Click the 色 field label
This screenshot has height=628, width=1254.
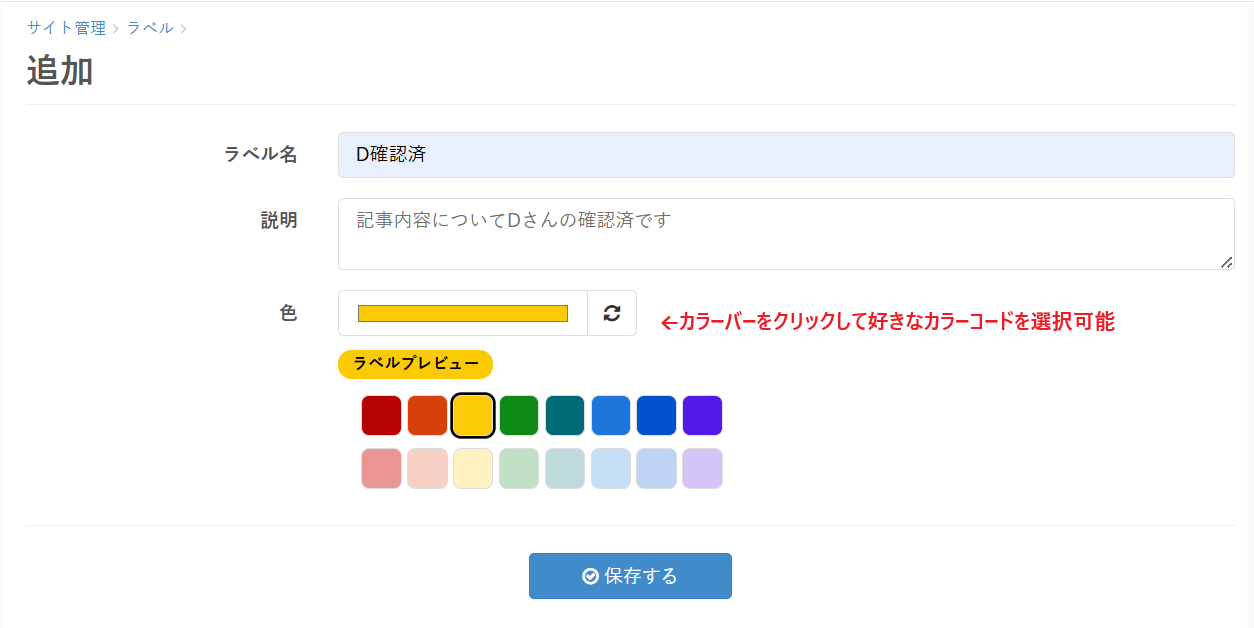(x=288, y=313)
